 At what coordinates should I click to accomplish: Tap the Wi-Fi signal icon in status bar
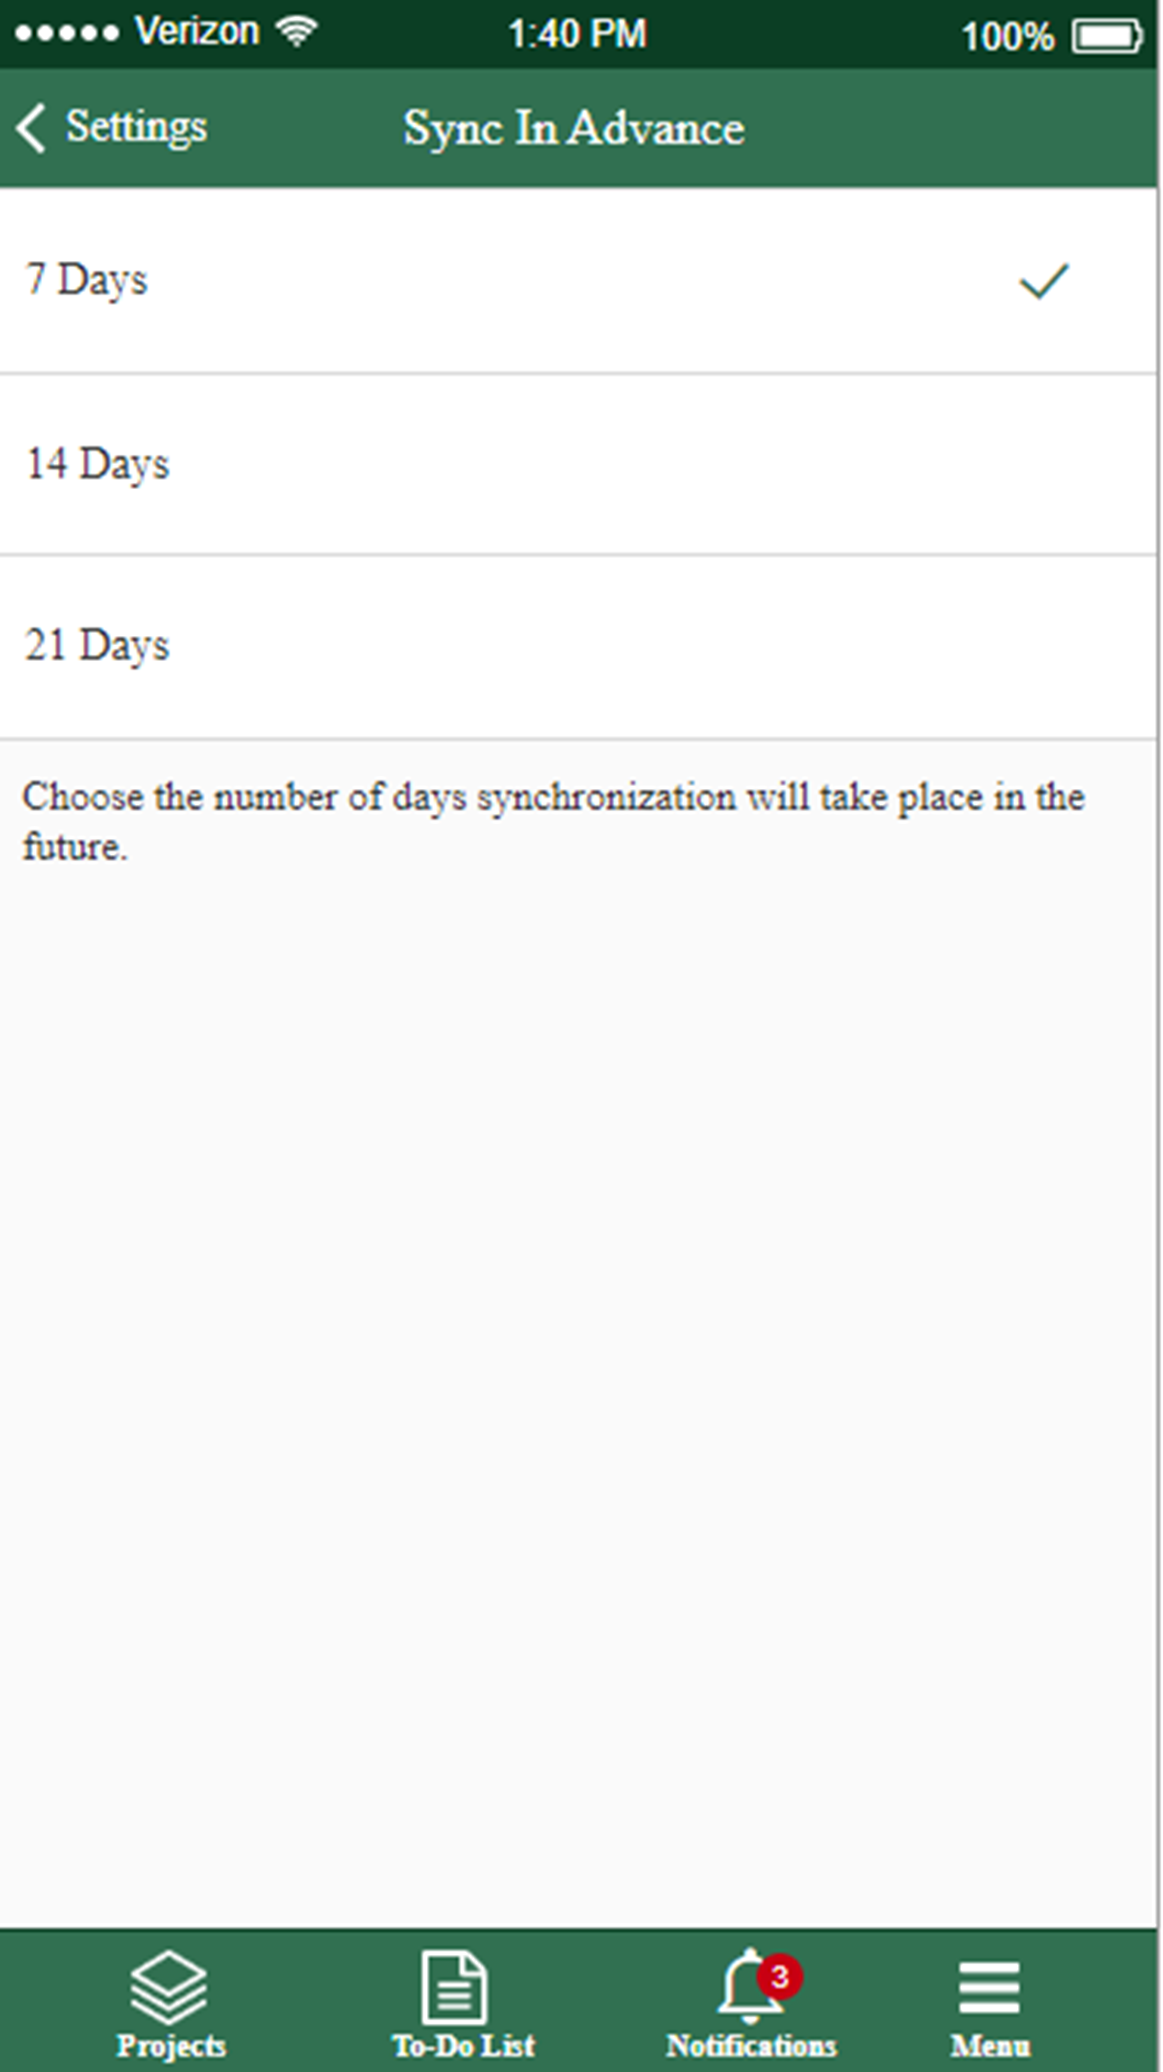[x=297, y=33]
